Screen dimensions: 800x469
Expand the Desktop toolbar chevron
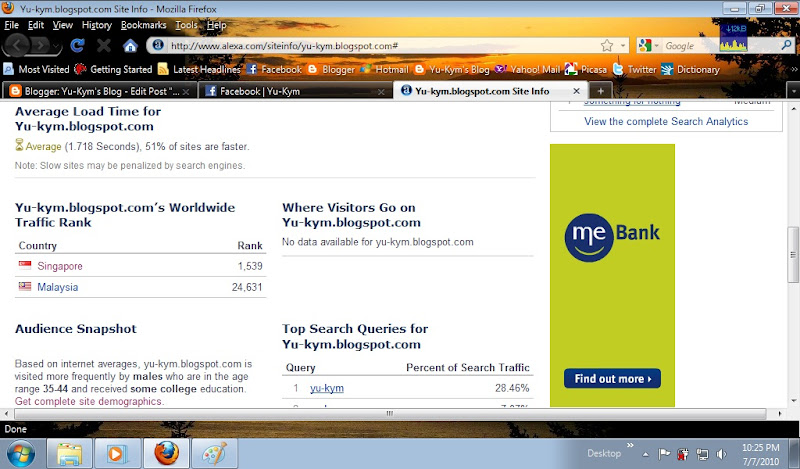click(x=630, y=445)
